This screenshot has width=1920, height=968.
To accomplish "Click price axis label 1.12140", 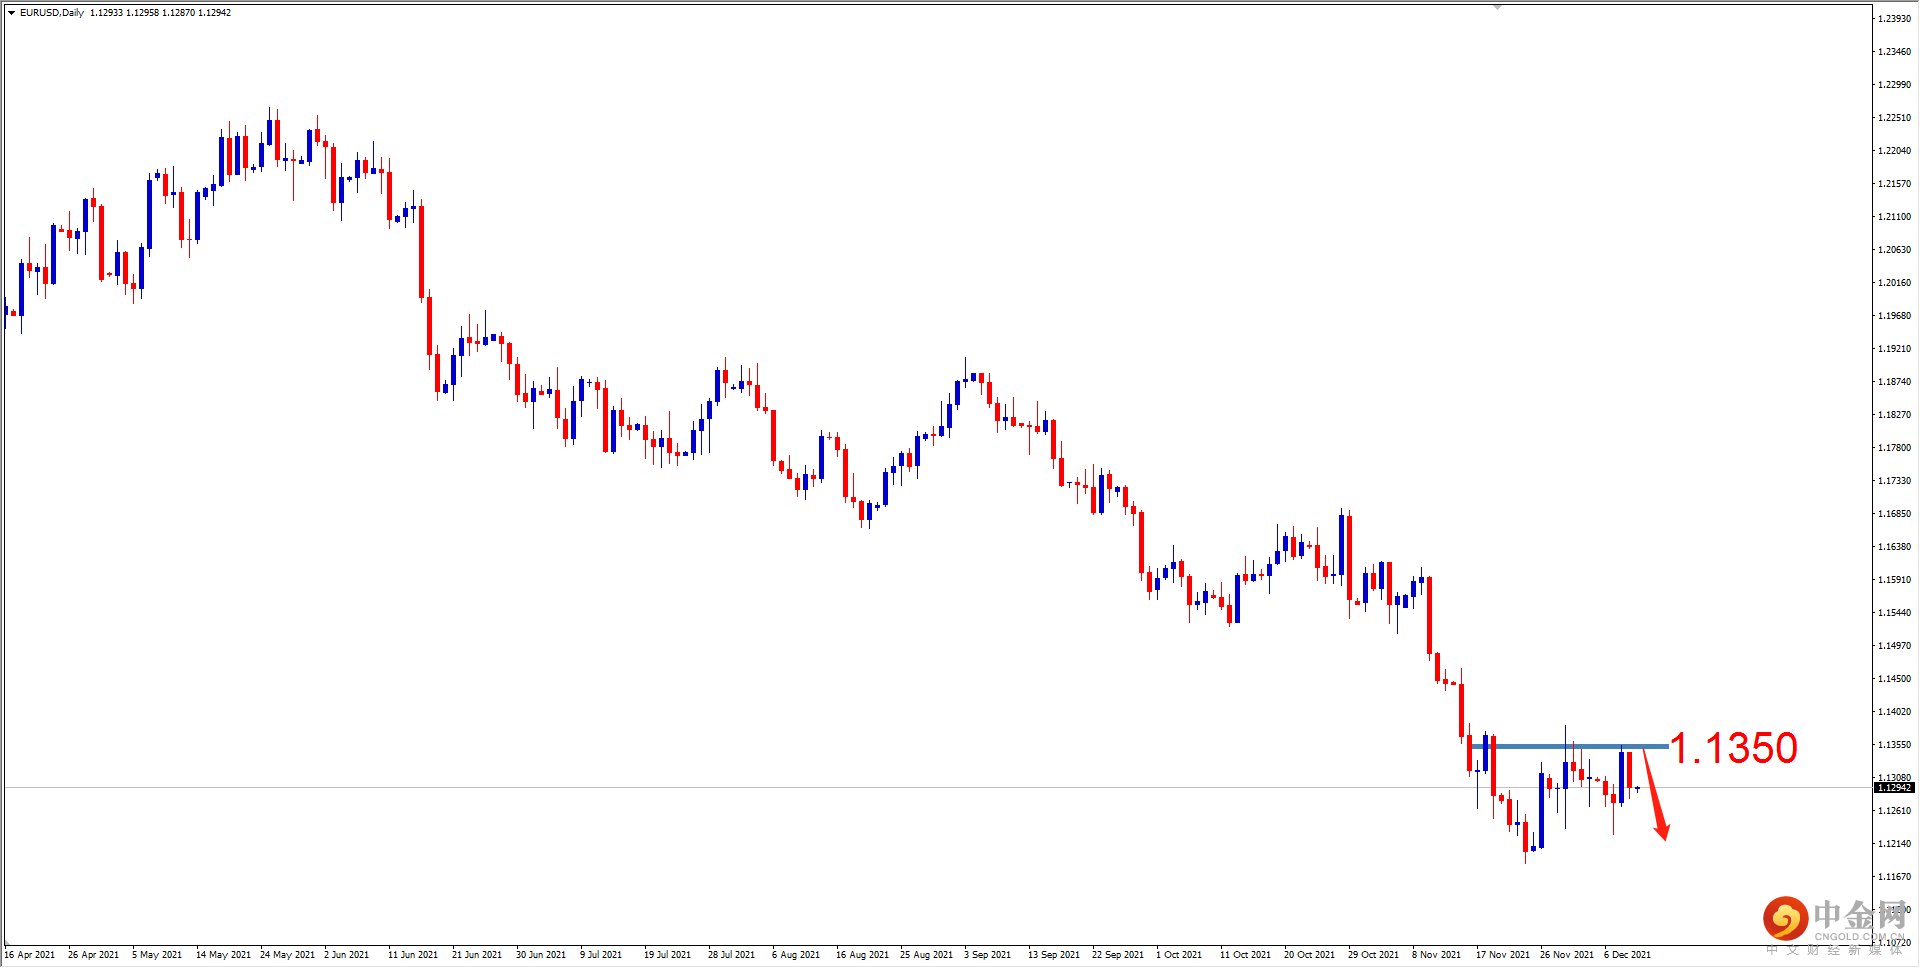I will pos(1894,844).
